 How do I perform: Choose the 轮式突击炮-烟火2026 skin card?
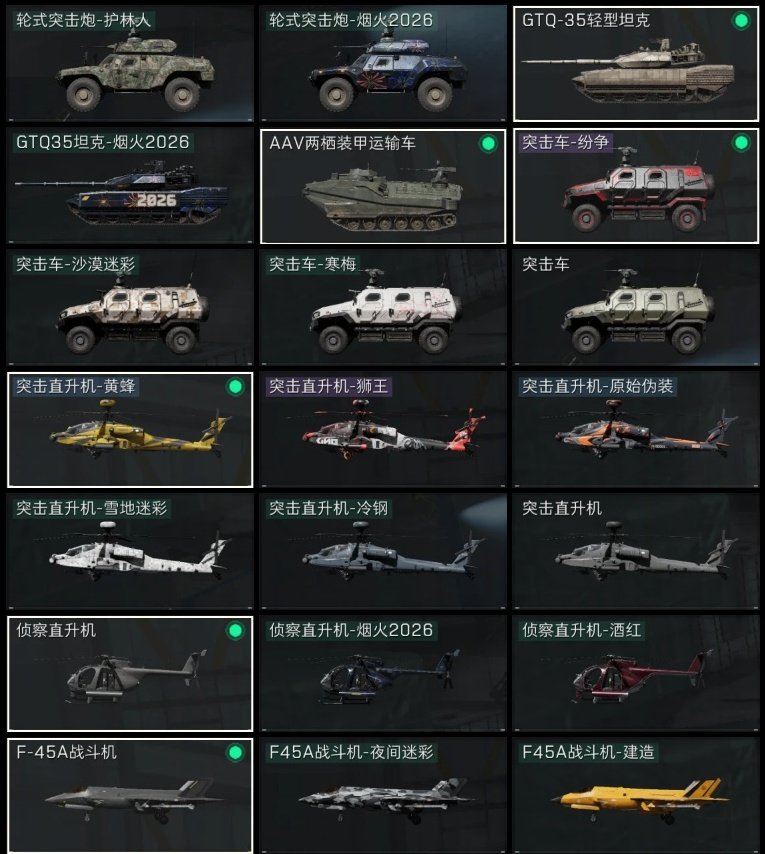383,63
